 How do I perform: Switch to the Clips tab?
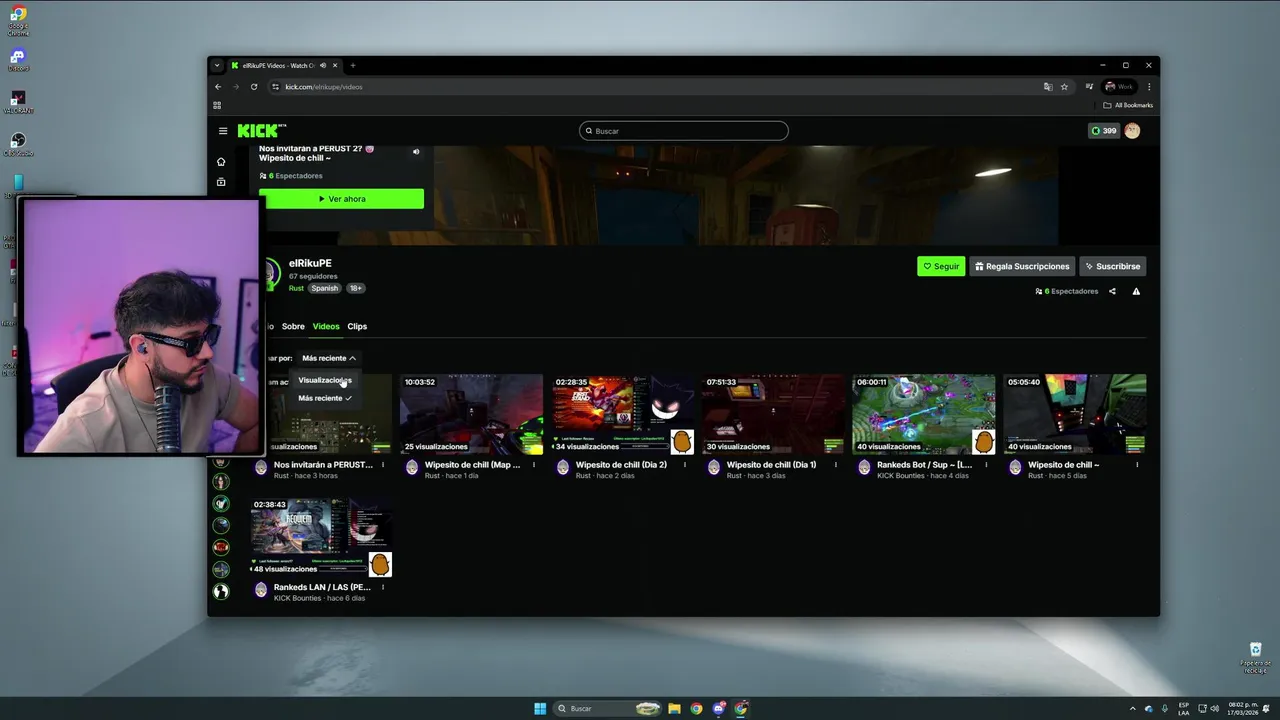[x=357, y=326]
